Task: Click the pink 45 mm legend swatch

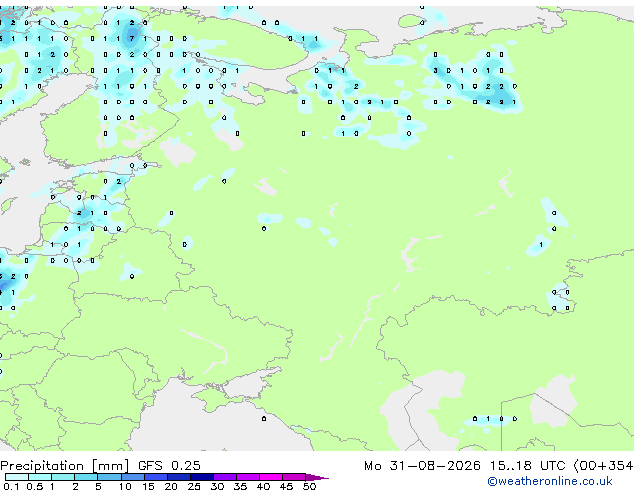Action: point(294,477)
